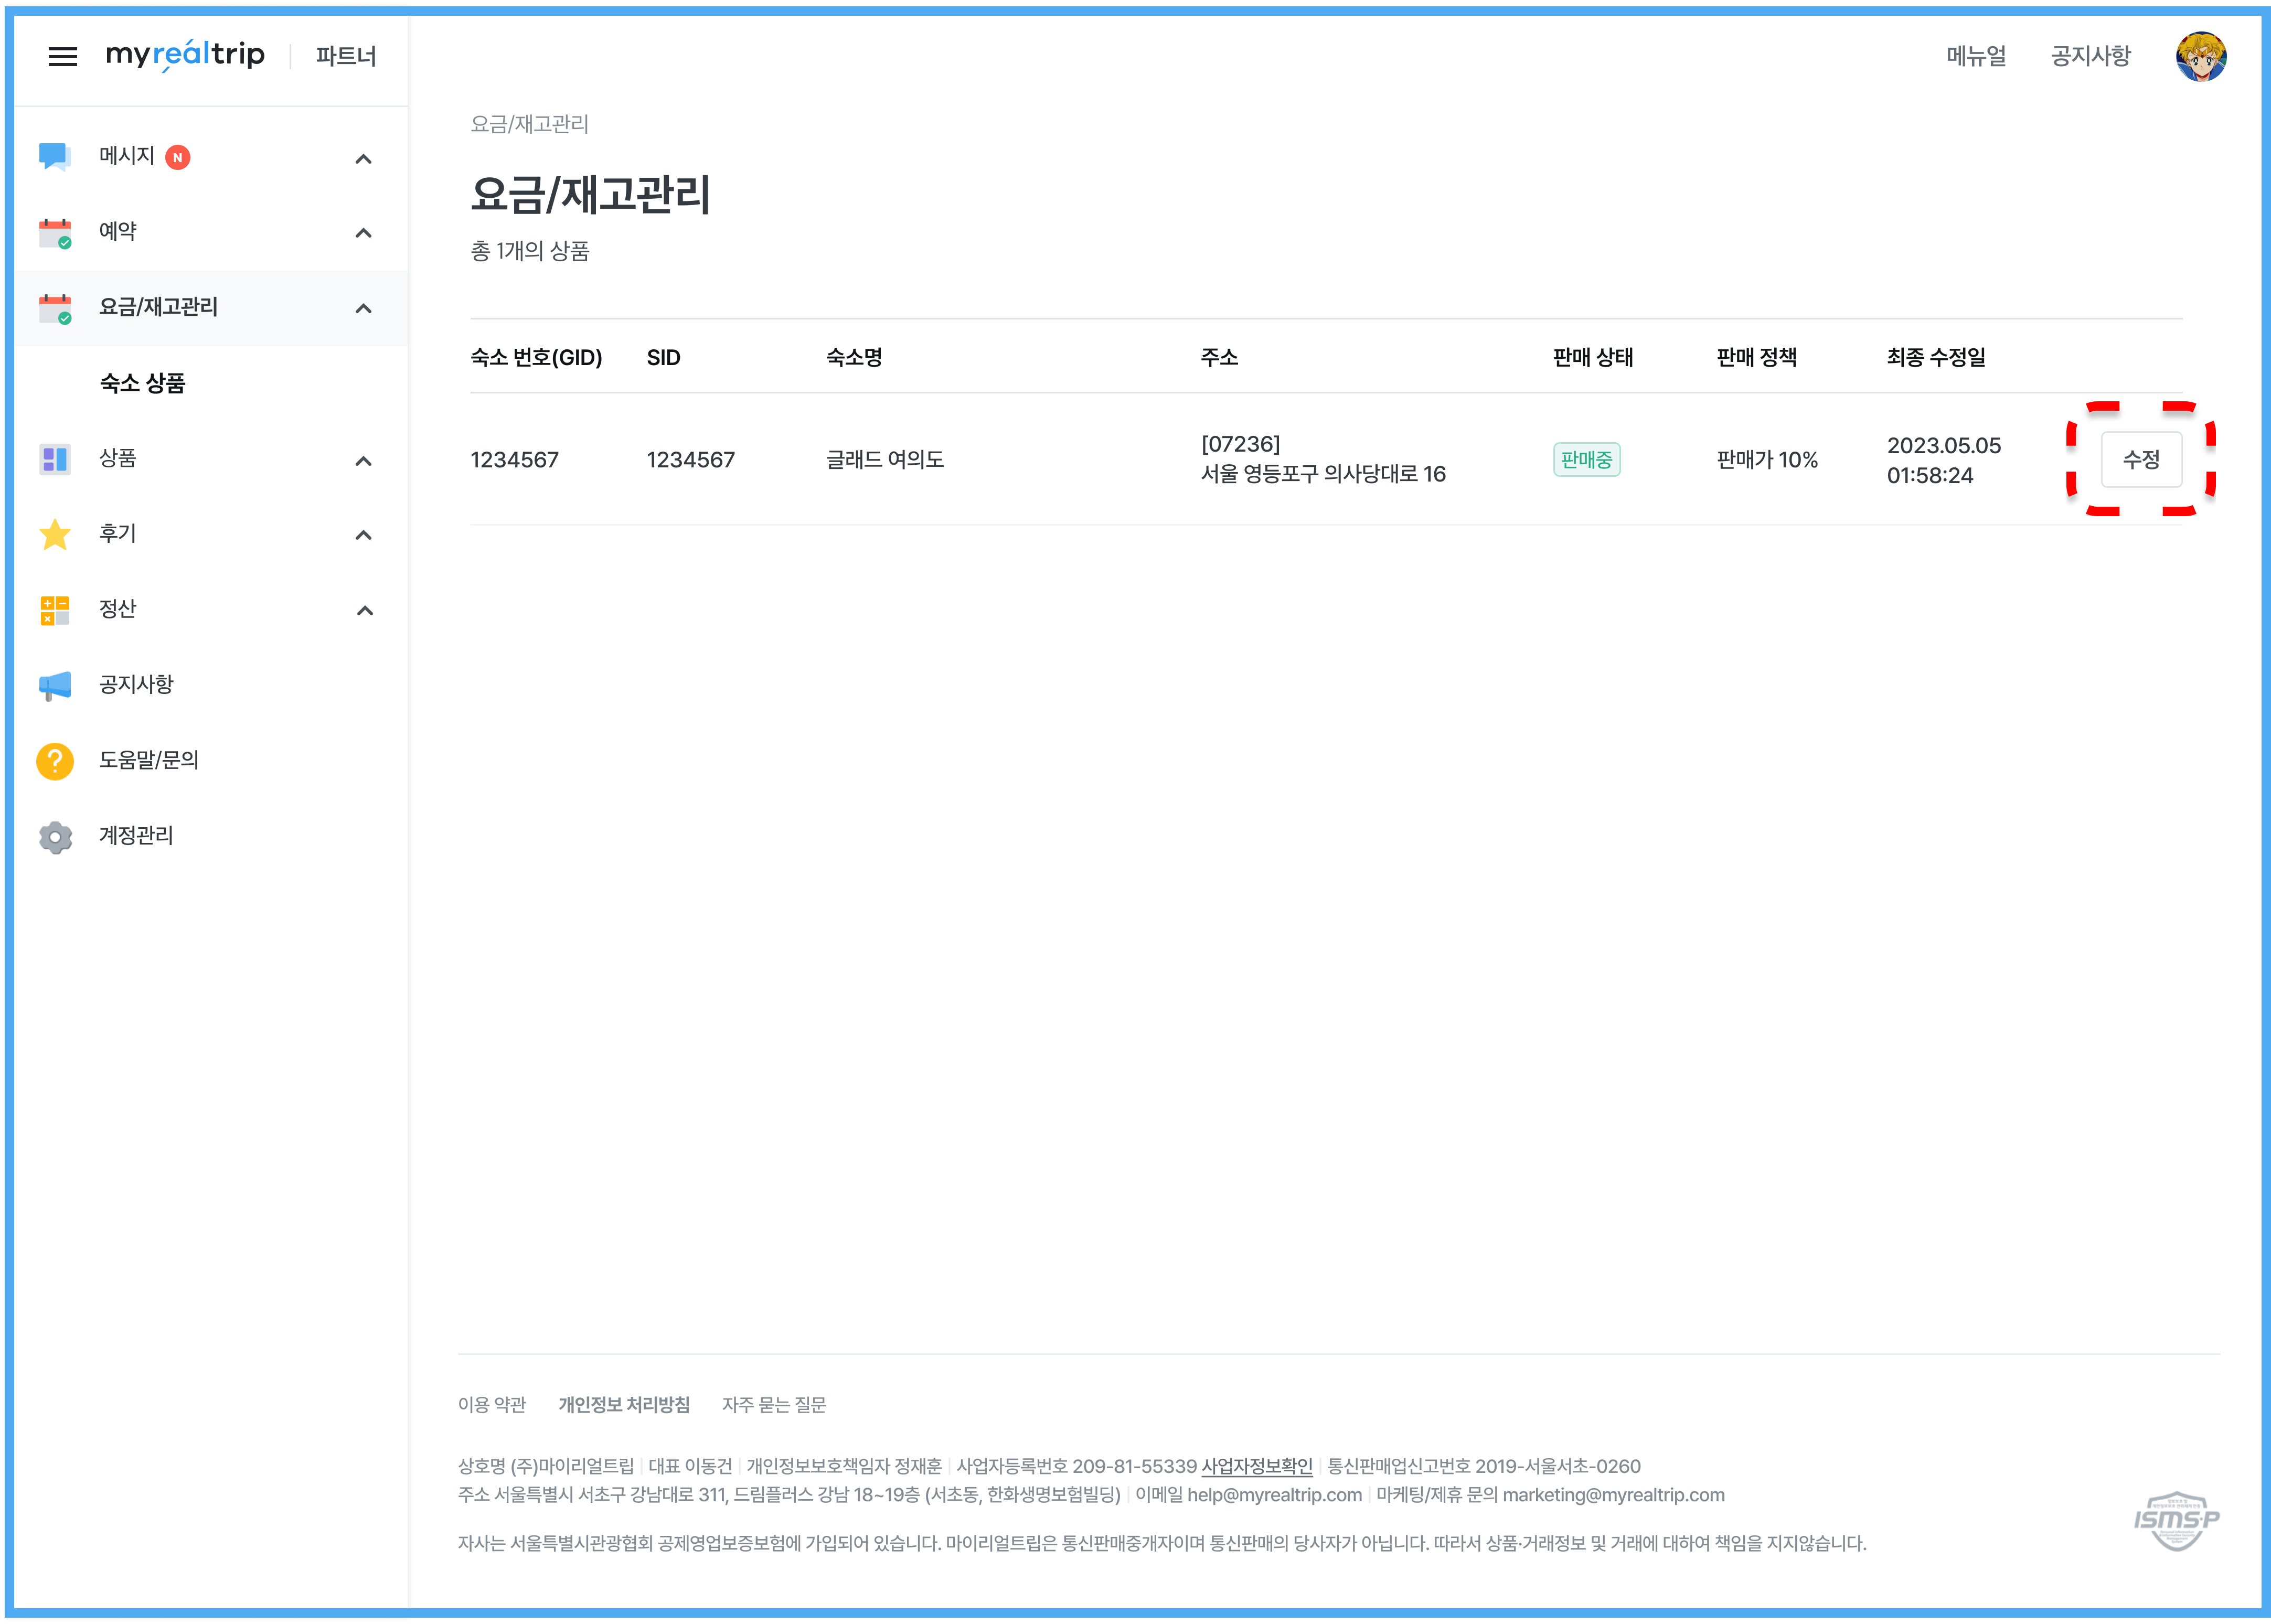This screenshot has width=2271, height=1624.
Task: Open the 사업자정보확인 link
Action: pyautogui.click(x=1256, y=1466)
